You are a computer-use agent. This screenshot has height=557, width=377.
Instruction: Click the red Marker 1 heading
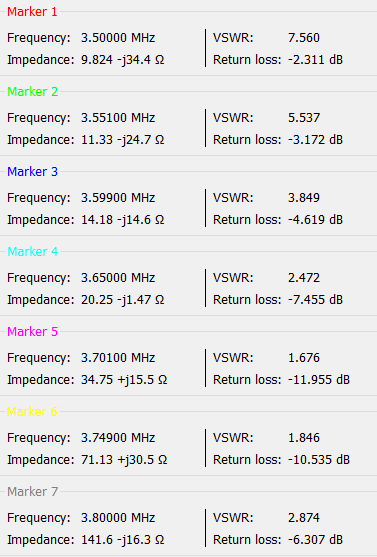(32, 12)
